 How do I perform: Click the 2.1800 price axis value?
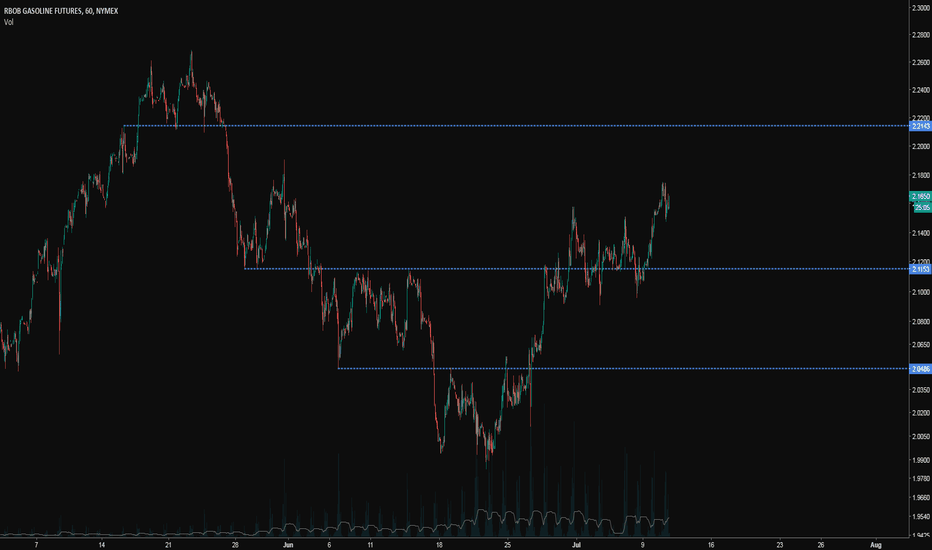[x=920, y=175]
